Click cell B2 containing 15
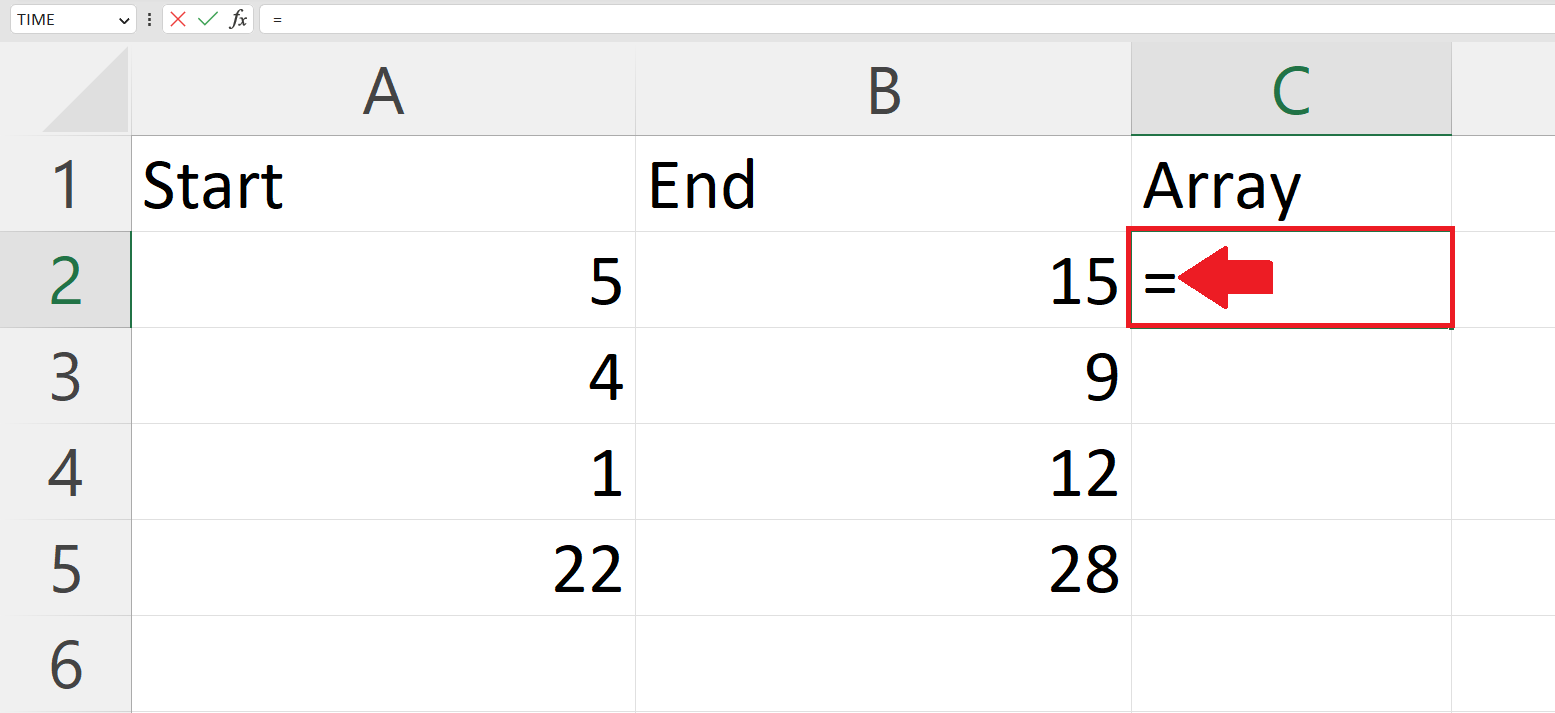The height and width of the screenshot is (713, 1555). (x=884, y=280)
